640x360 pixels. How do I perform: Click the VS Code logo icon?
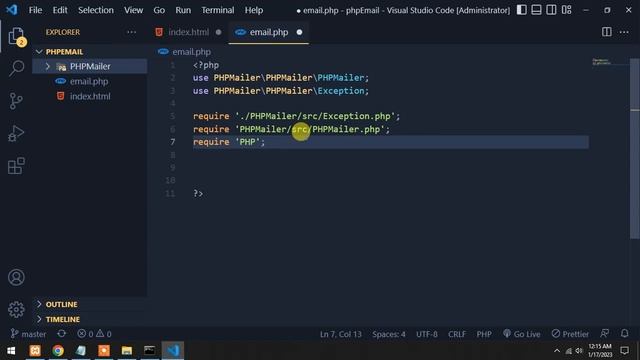[11, 10]
